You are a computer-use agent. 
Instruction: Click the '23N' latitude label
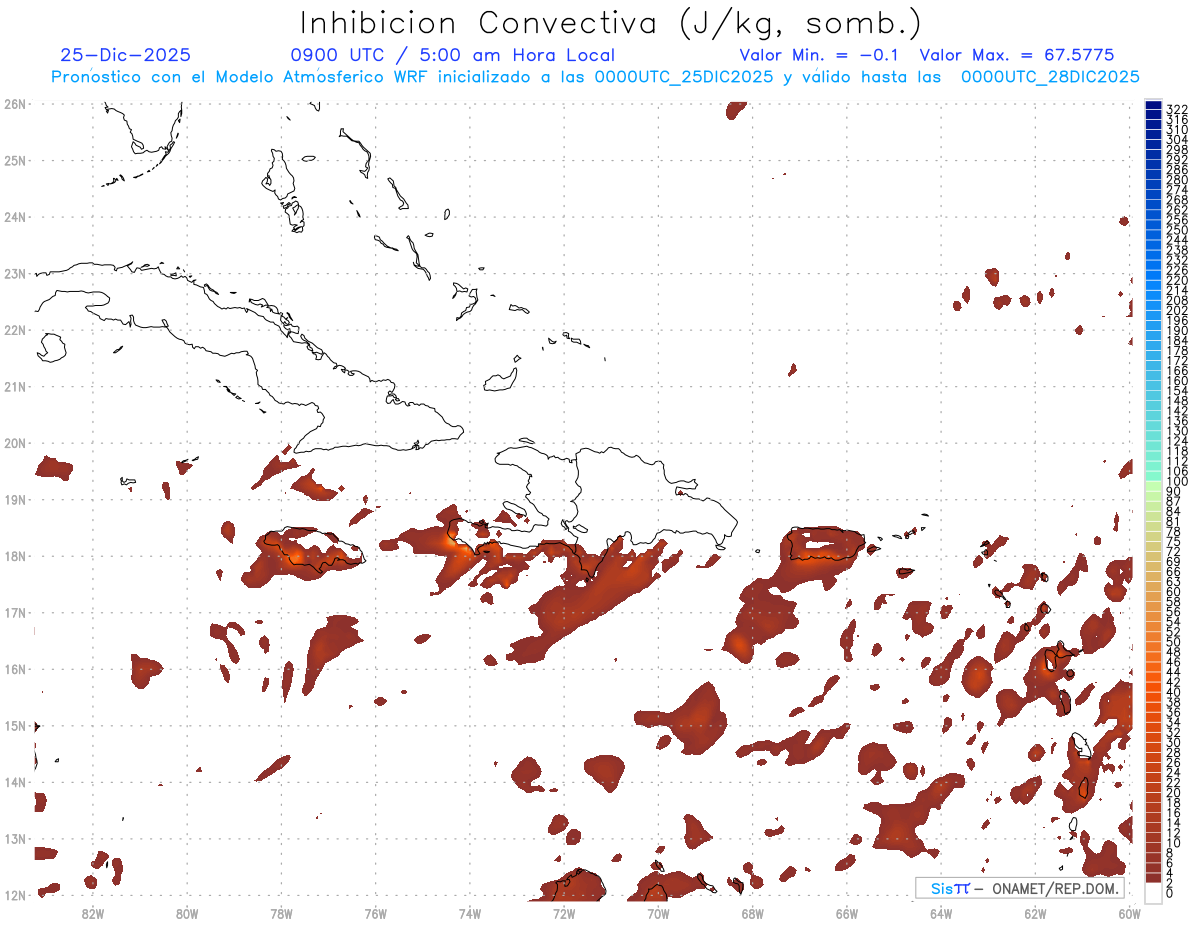[x=15, y=273]
